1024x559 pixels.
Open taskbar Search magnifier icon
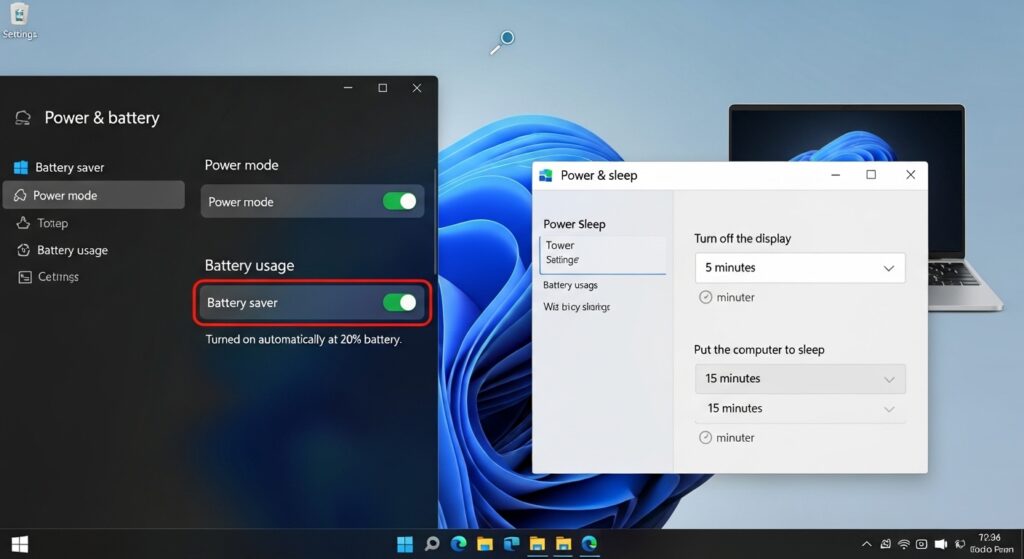point(432,544)
